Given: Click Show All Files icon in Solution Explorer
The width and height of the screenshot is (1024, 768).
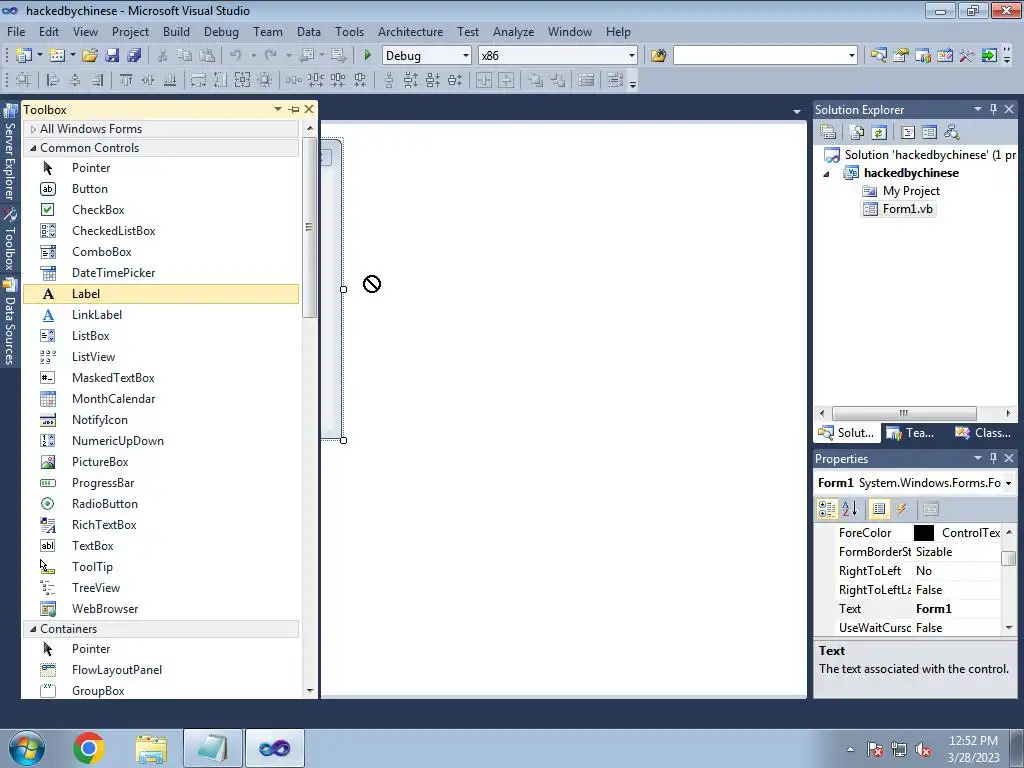Looking at the screenshot, I should 857,133.
